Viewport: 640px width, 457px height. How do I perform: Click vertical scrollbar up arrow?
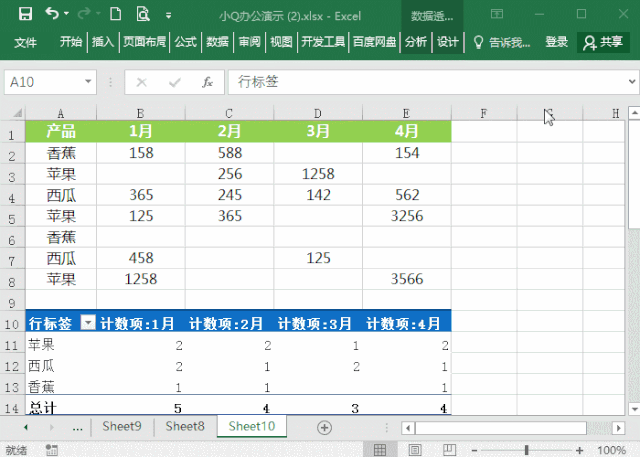[634, 112]
